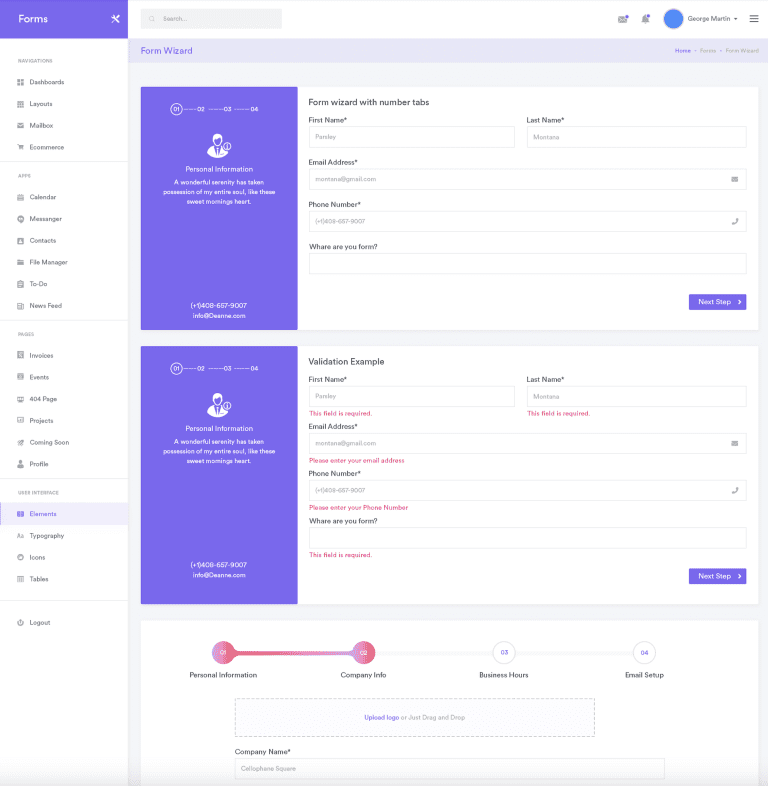Click the Logout power icon

pyautogui.click(x=20, y=623)
